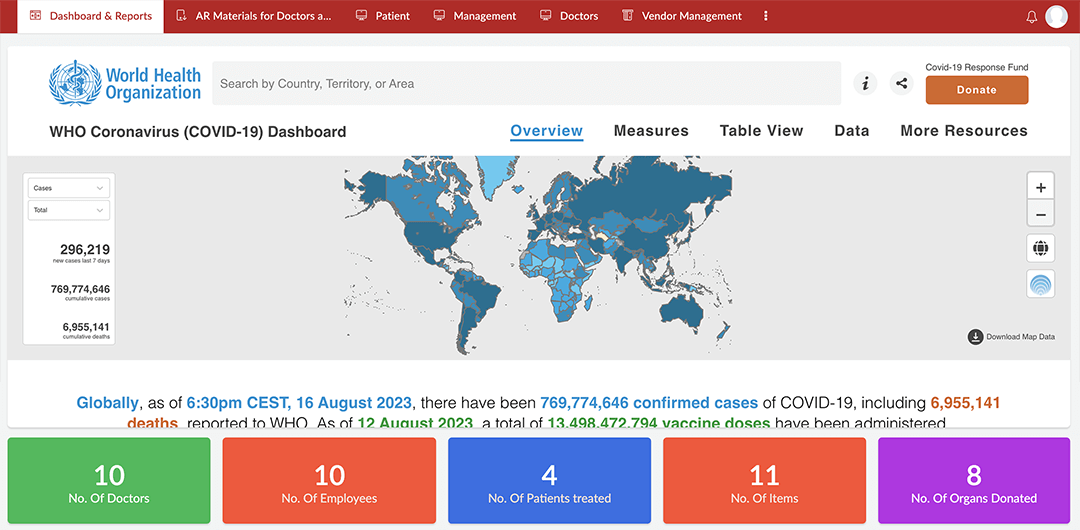The height and width of the screenshot is (530, 1080).
Task: Click the 296,219 new cases figure
Action: click(85, 249)
